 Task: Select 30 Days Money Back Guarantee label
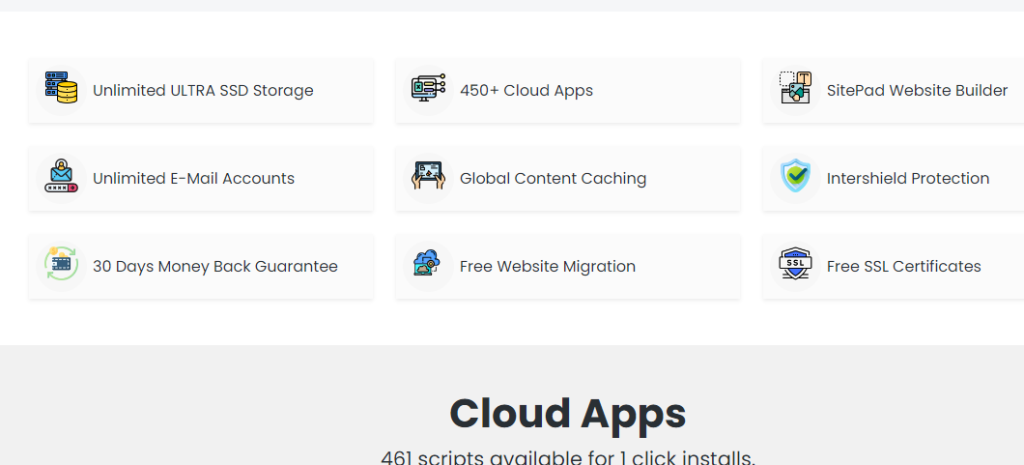pyautogui.click(x=216, y=266)
